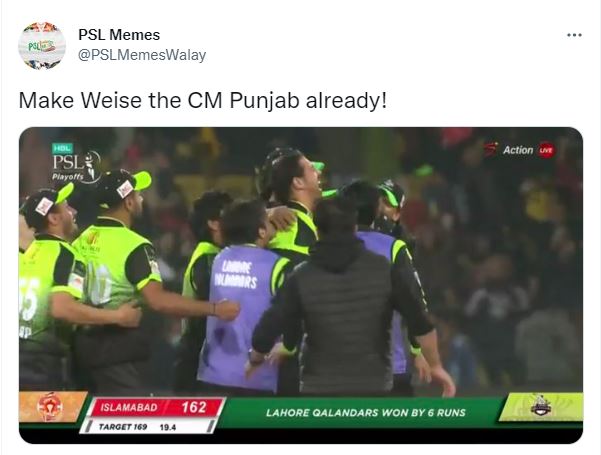Click the Target 169 overs bar
Screen dimensions: 601x455
[148, 427]
